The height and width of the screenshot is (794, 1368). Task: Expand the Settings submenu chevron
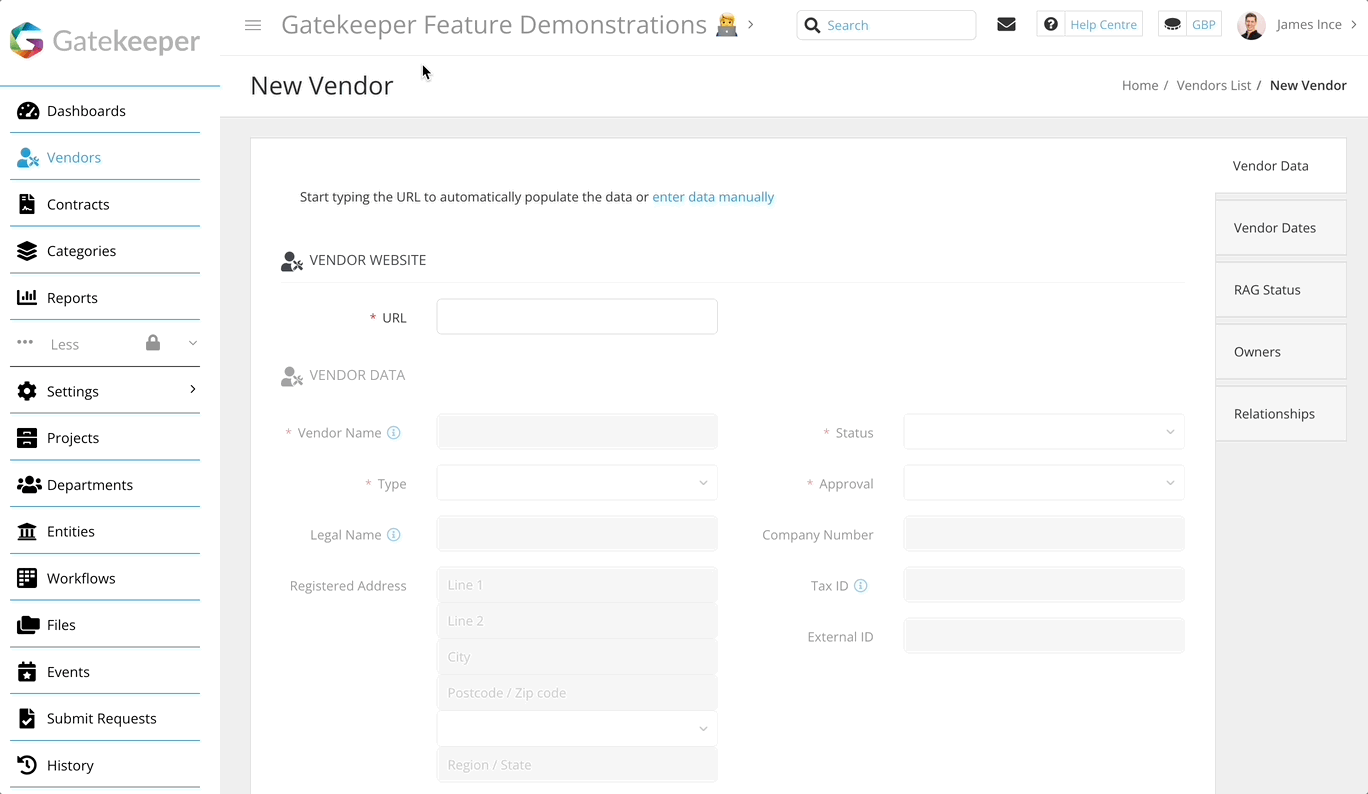point(192,391)
